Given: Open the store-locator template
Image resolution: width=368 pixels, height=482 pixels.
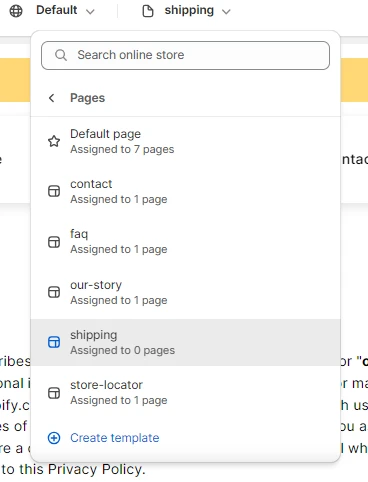Looking at the screenshot, I should tap(185, 393).
